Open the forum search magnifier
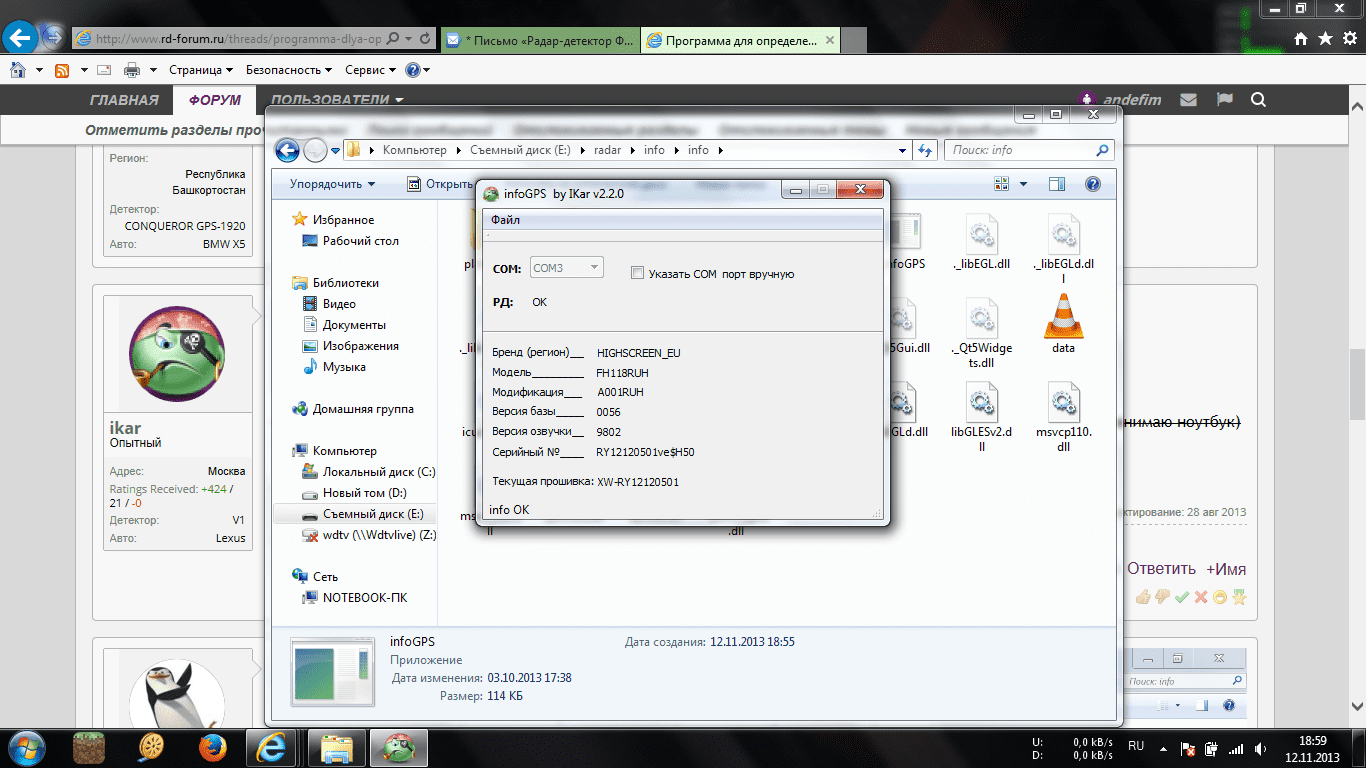This screenshot has height=768, width=1366. click(x=1259, y=100)
